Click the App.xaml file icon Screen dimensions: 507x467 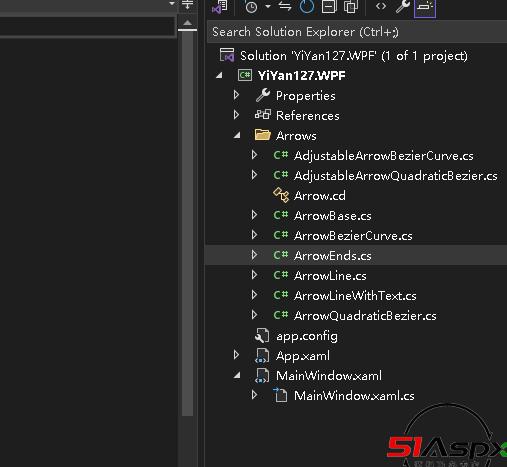tap(262, 355)
